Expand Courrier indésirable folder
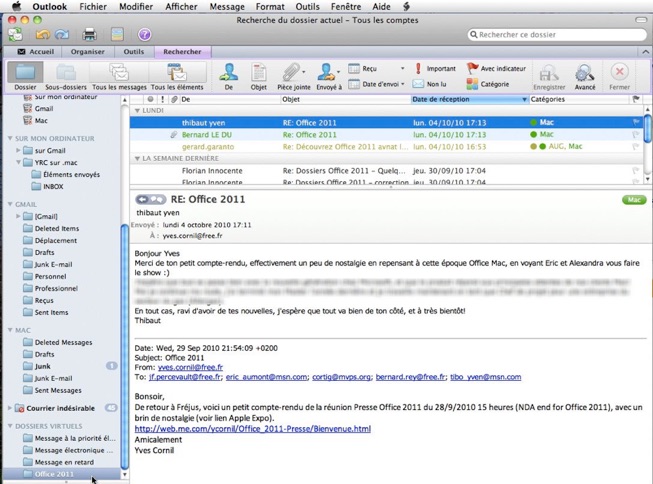 pyautogui.click(x=10, y=408)
